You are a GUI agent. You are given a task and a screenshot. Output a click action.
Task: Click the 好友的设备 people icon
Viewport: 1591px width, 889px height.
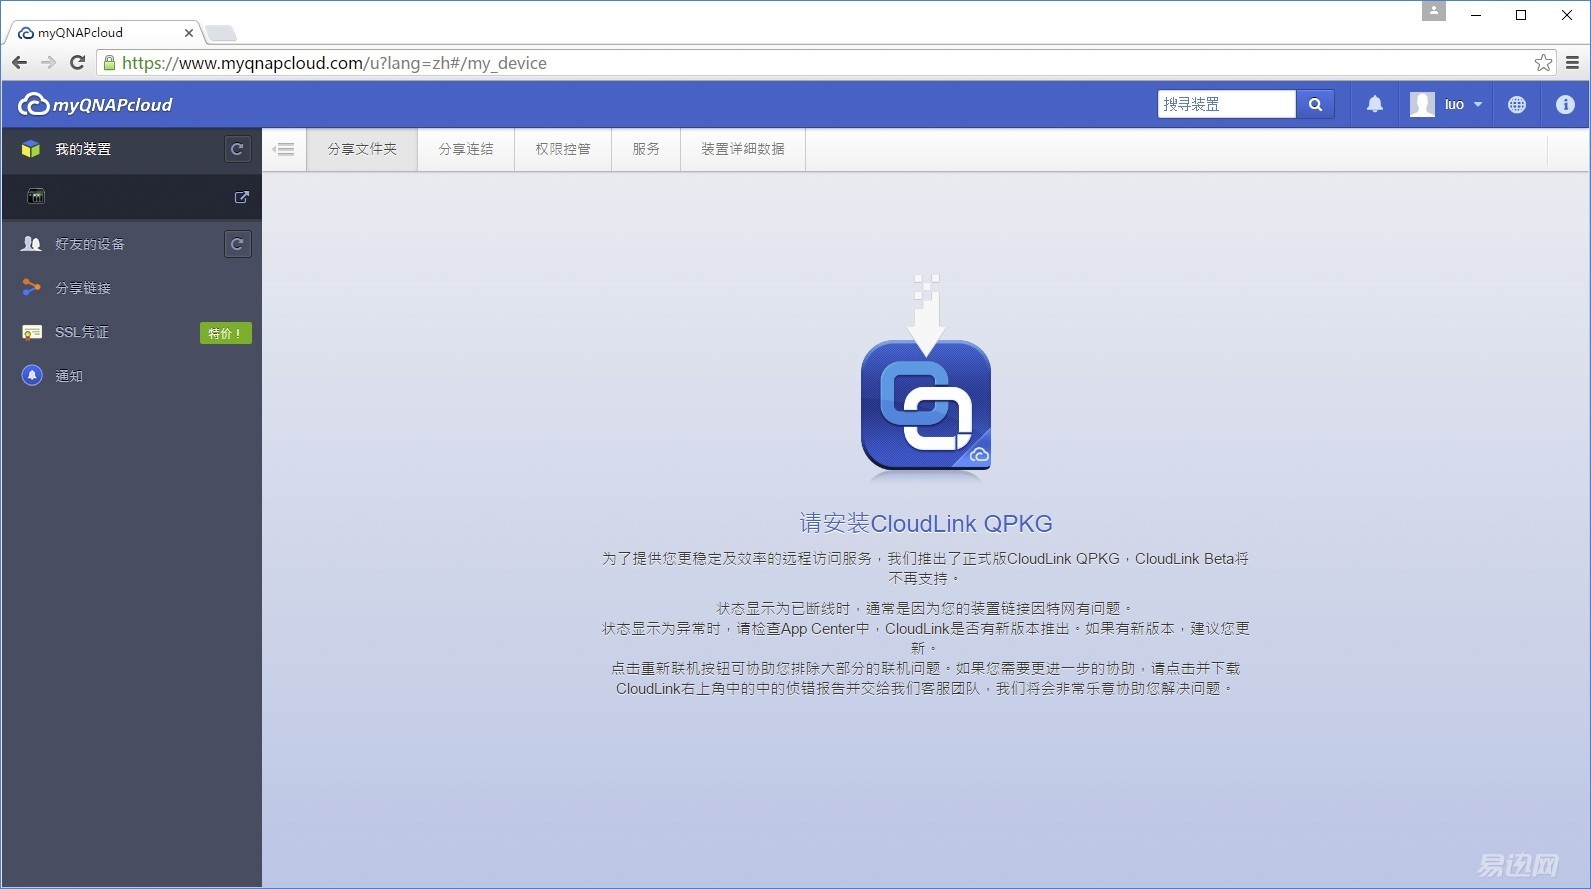coord(31,244)
